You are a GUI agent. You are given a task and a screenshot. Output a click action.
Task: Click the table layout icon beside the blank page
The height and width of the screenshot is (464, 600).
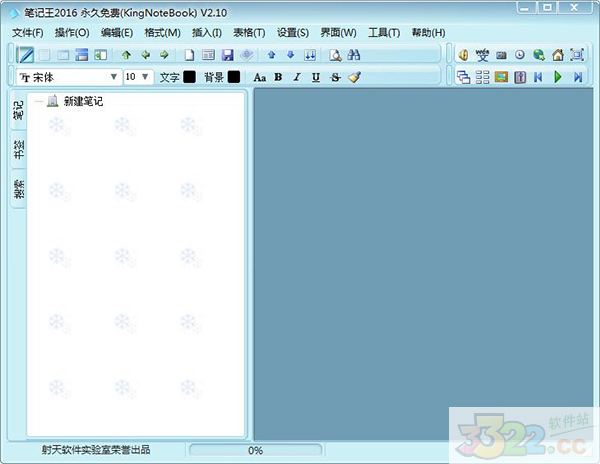(x=208, y=55)
